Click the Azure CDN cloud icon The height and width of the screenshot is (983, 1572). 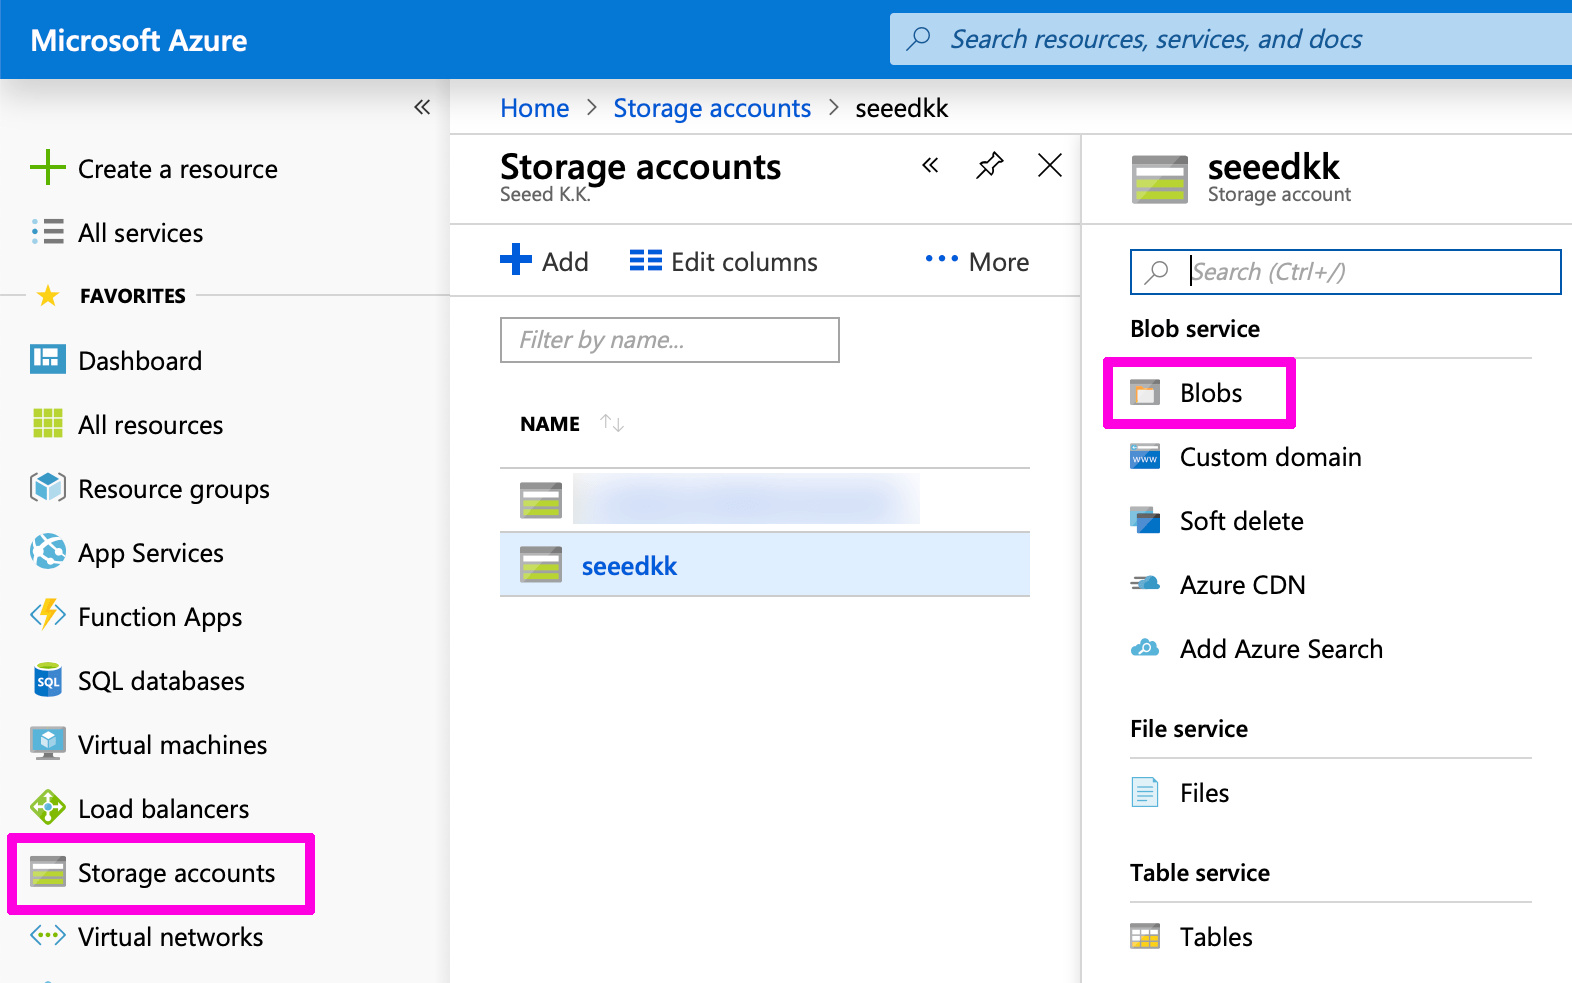[1145, 583]
